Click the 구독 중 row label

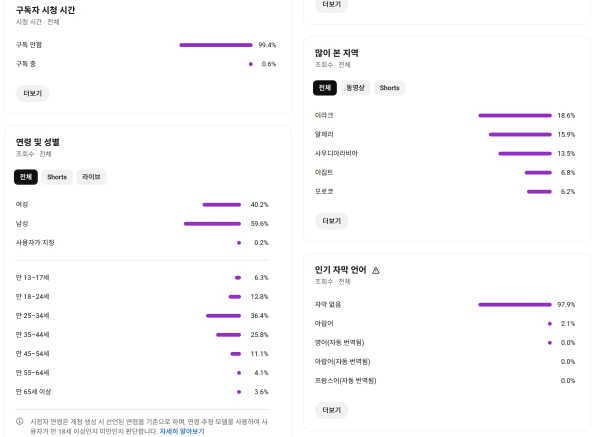coord(26,64)
